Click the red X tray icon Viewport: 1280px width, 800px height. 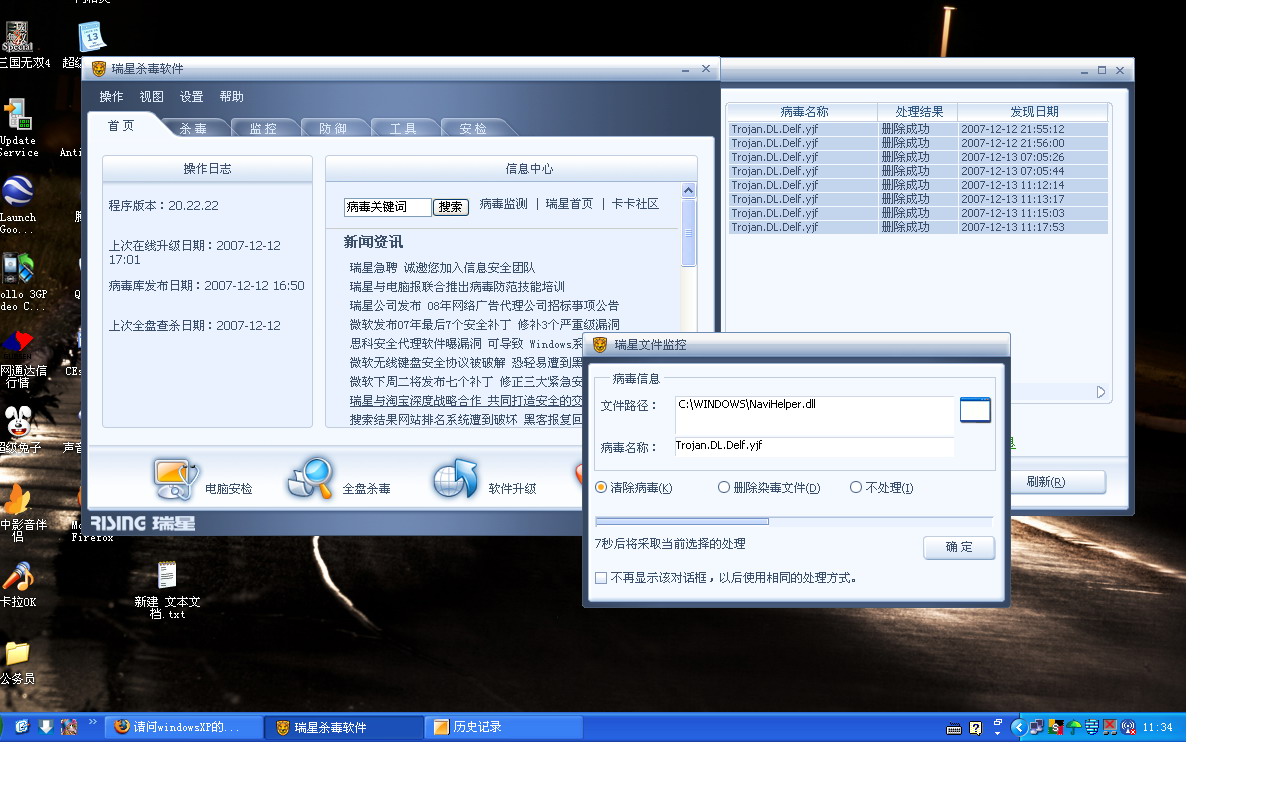1110,728
